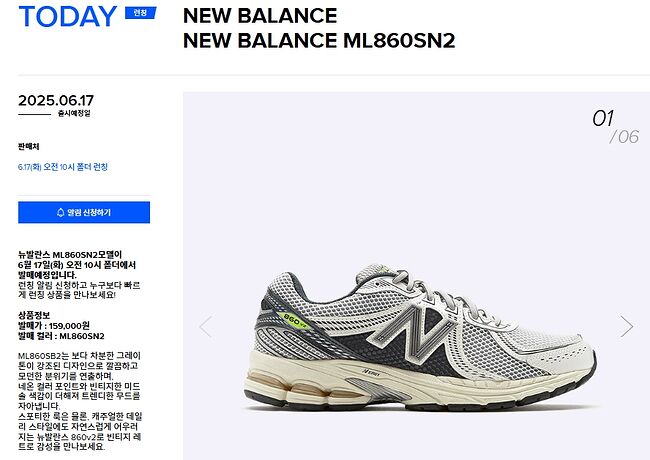650x460 pixels.
Task: Open the 6.17(화) 오전 10시 폴더 런칭 link
Action: [63, 167]
